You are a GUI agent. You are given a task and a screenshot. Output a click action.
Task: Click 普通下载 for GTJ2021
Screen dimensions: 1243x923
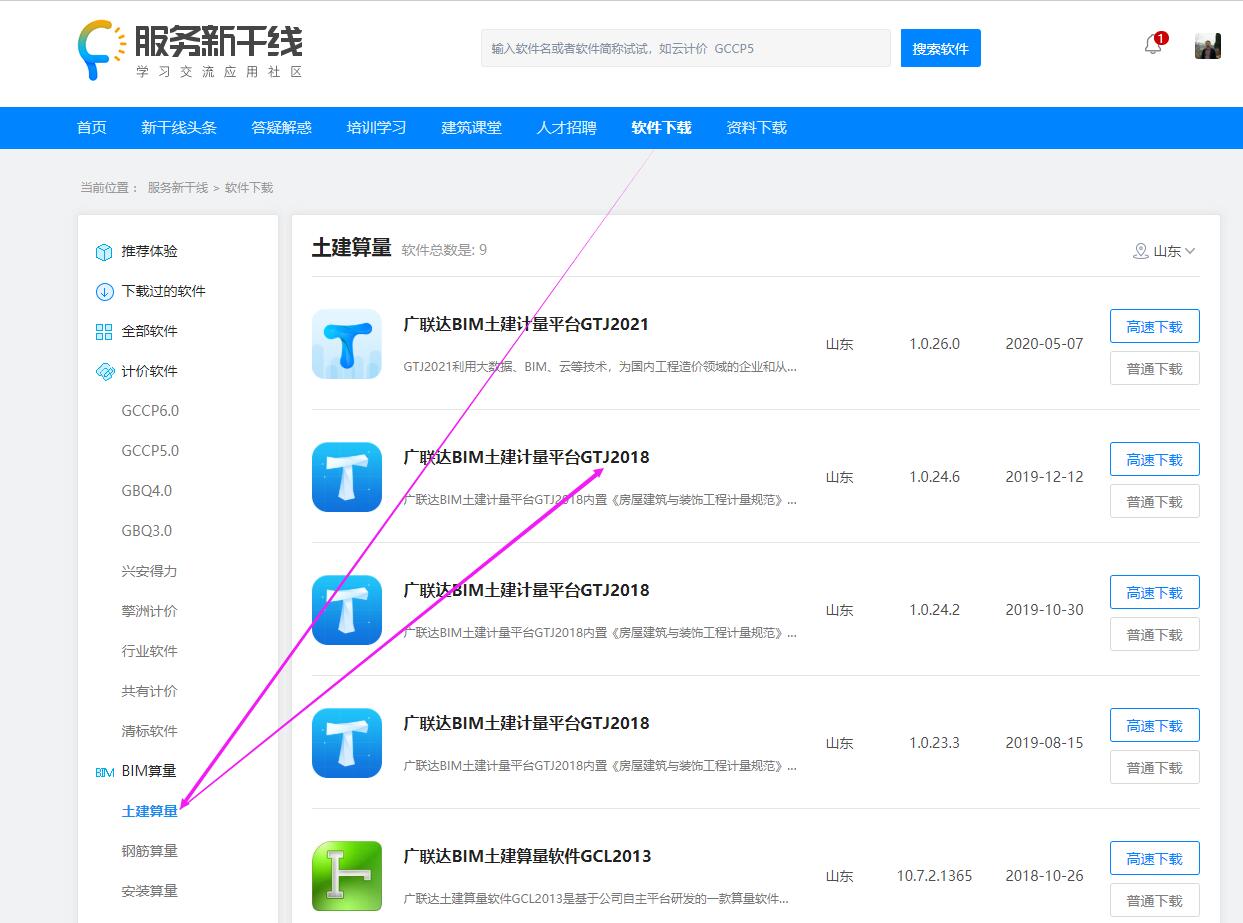point(1155,368)
